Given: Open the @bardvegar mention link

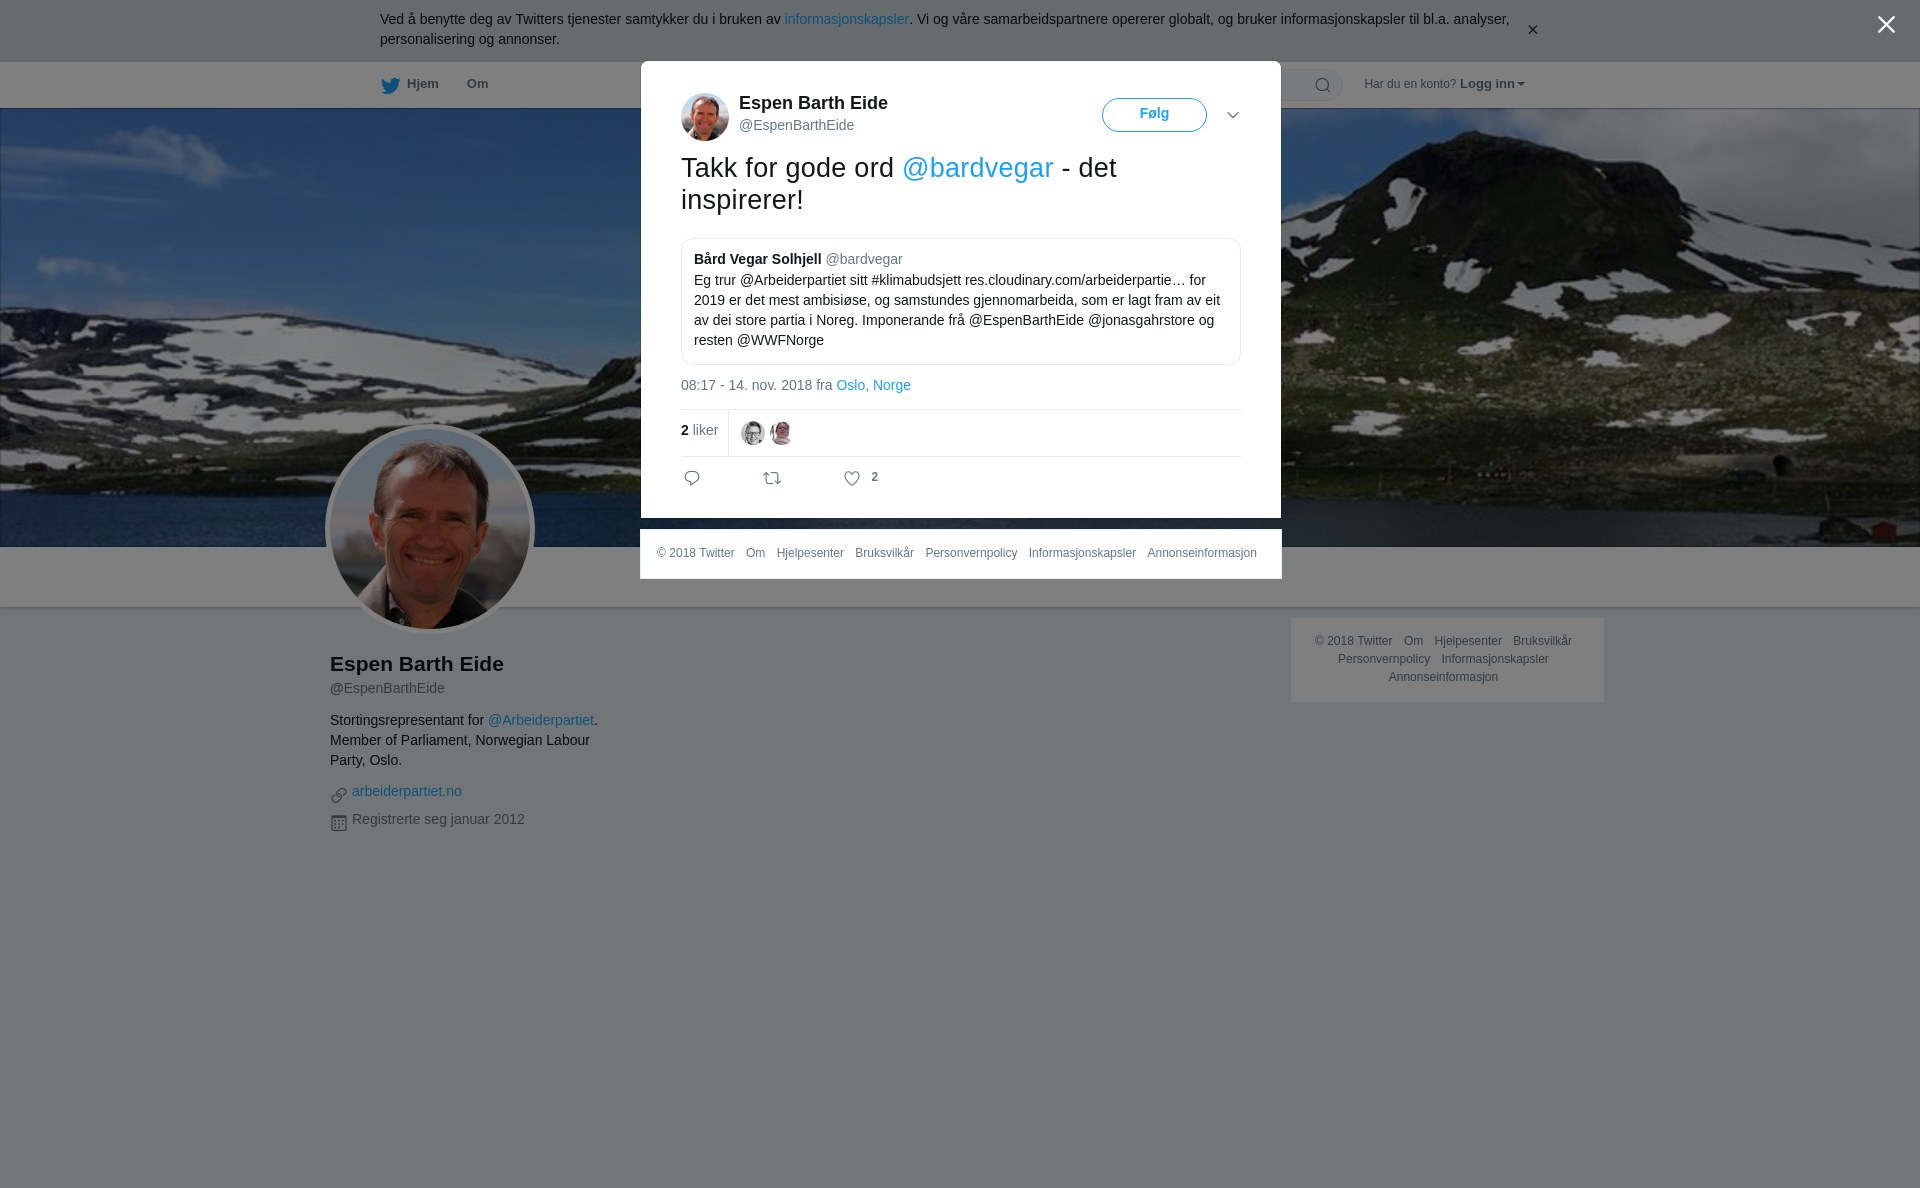Looking at the screenshot, I should pyautogui.click(x=978, y=168).
